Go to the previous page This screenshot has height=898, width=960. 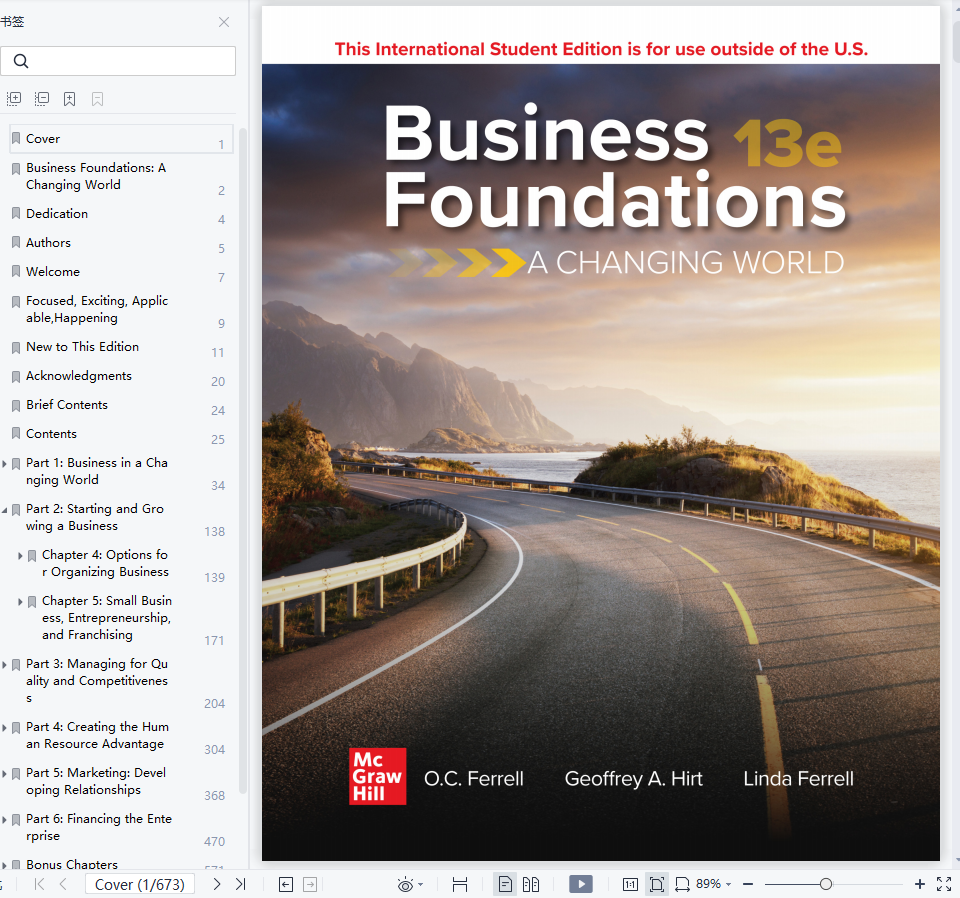pos(63,884)
